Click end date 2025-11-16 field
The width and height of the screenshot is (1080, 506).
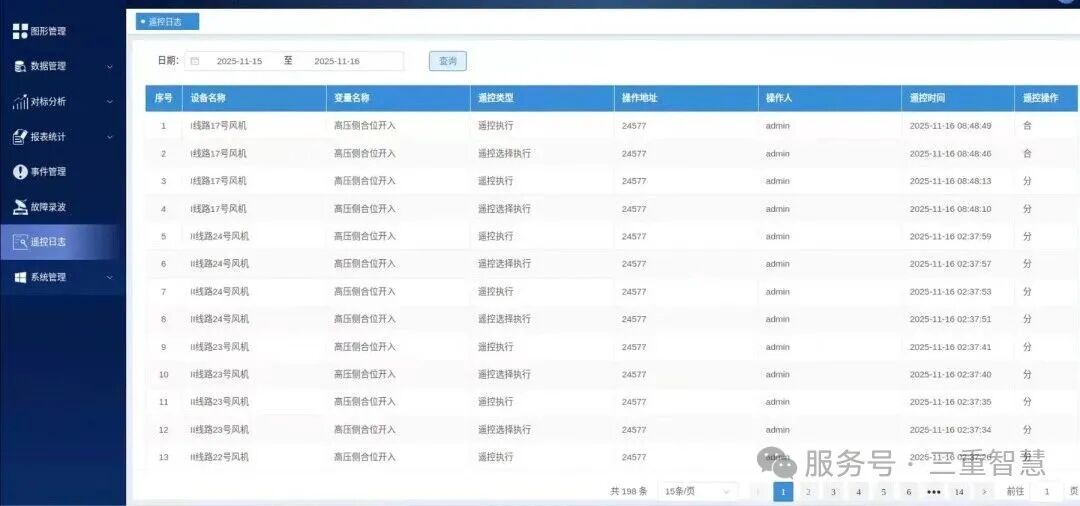(x=337, y=61)
